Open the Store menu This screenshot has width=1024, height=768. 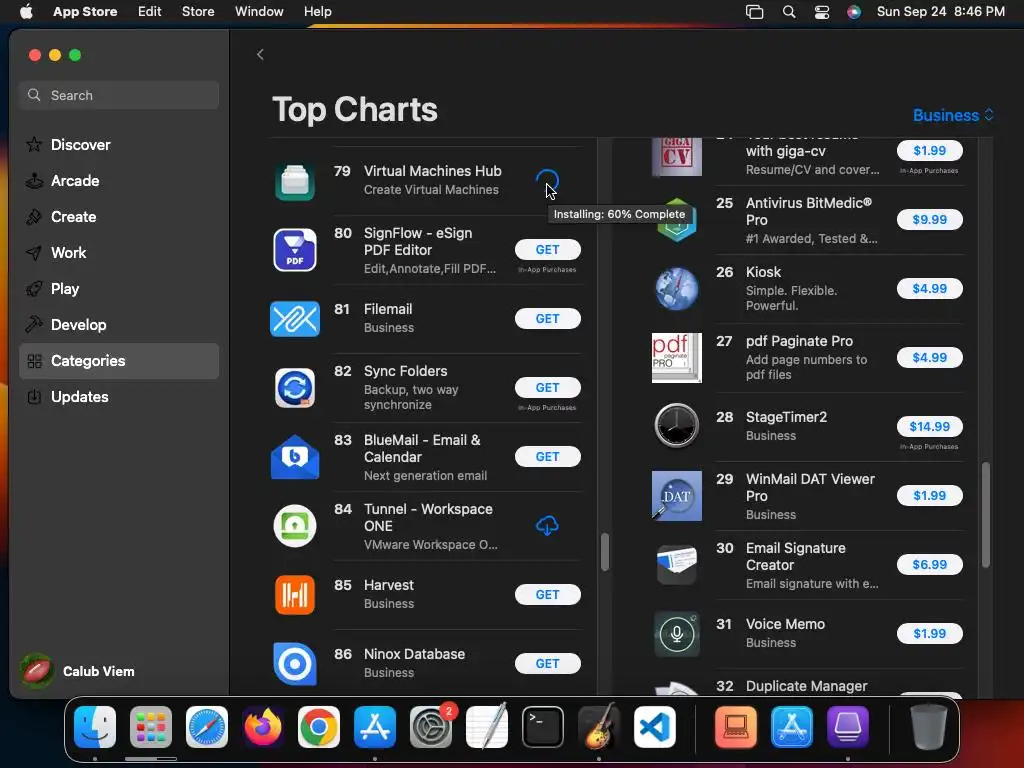[198, 12]
